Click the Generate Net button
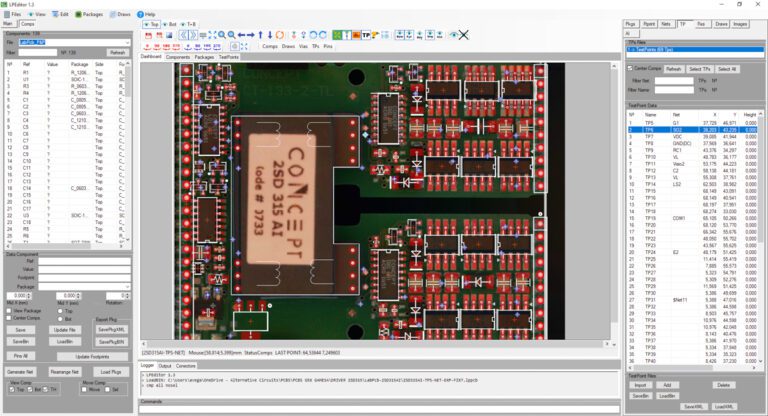This screenshot has height=416, width=768. [x=21, y=372]
